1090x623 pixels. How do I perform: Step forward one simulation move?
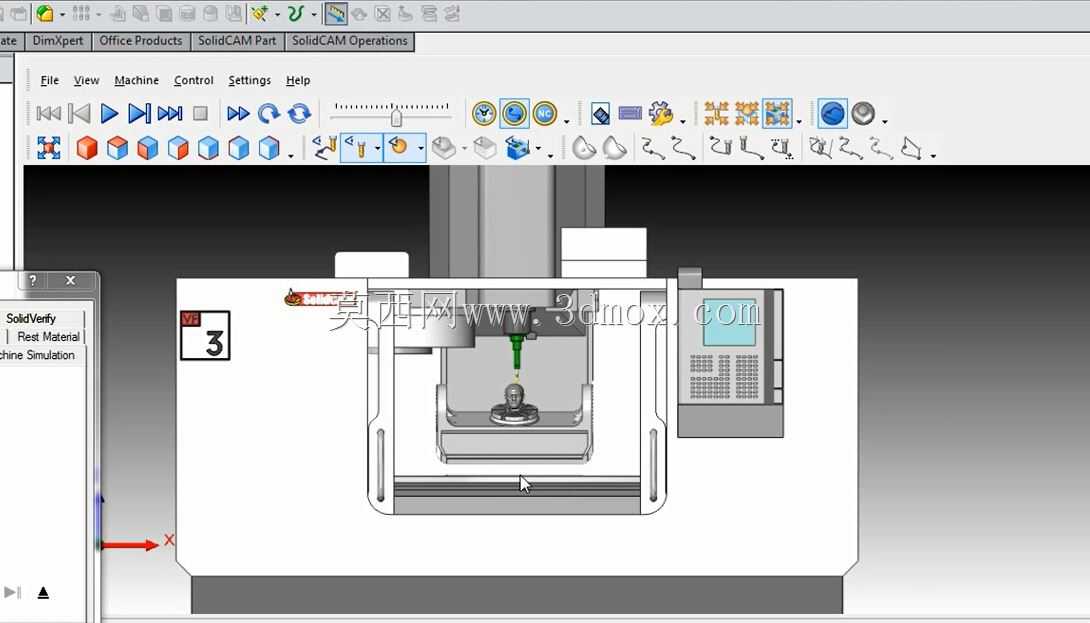(x=140, y=113)
